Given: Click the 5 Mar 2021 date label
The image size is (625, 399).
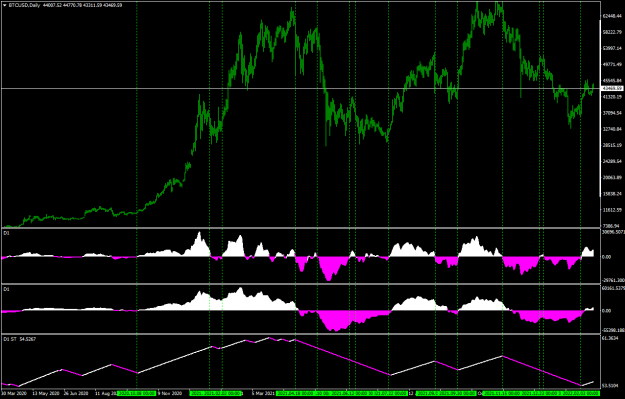Looking at the screenshot, I should click(x=263, y=393).
